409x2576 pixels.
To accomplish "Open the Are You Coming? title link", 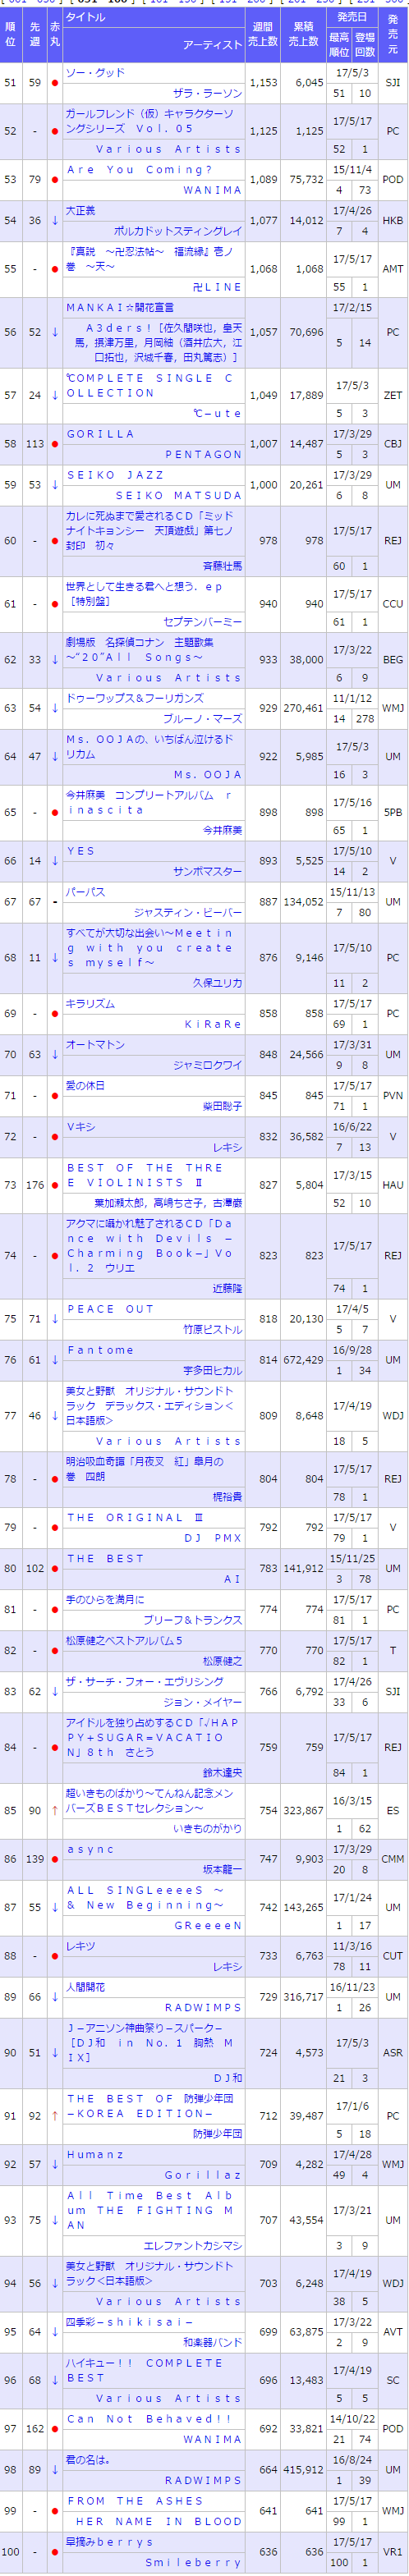I will (x=126, y=169).
